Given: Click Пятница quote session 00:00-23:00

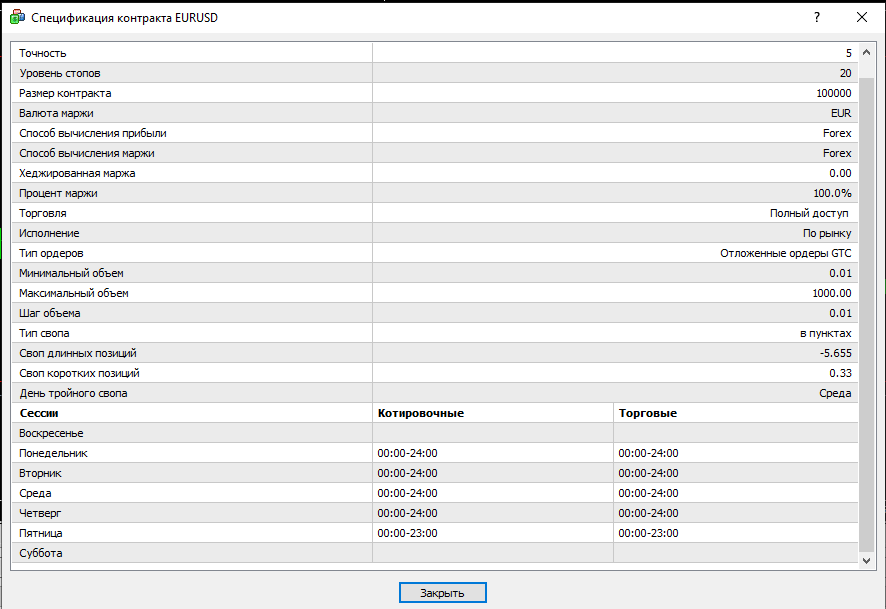Looking at the screenshot, I should [x=407, y=533].
